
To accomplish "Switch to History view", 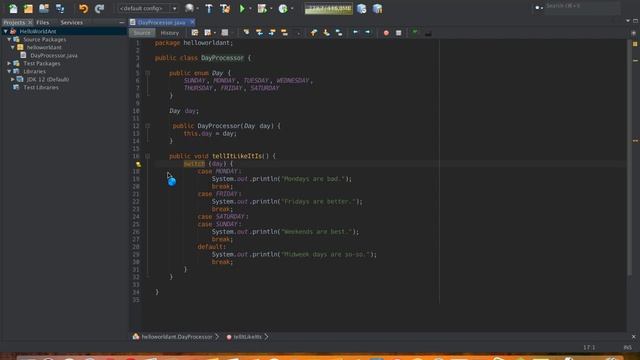I will point(170,33).
